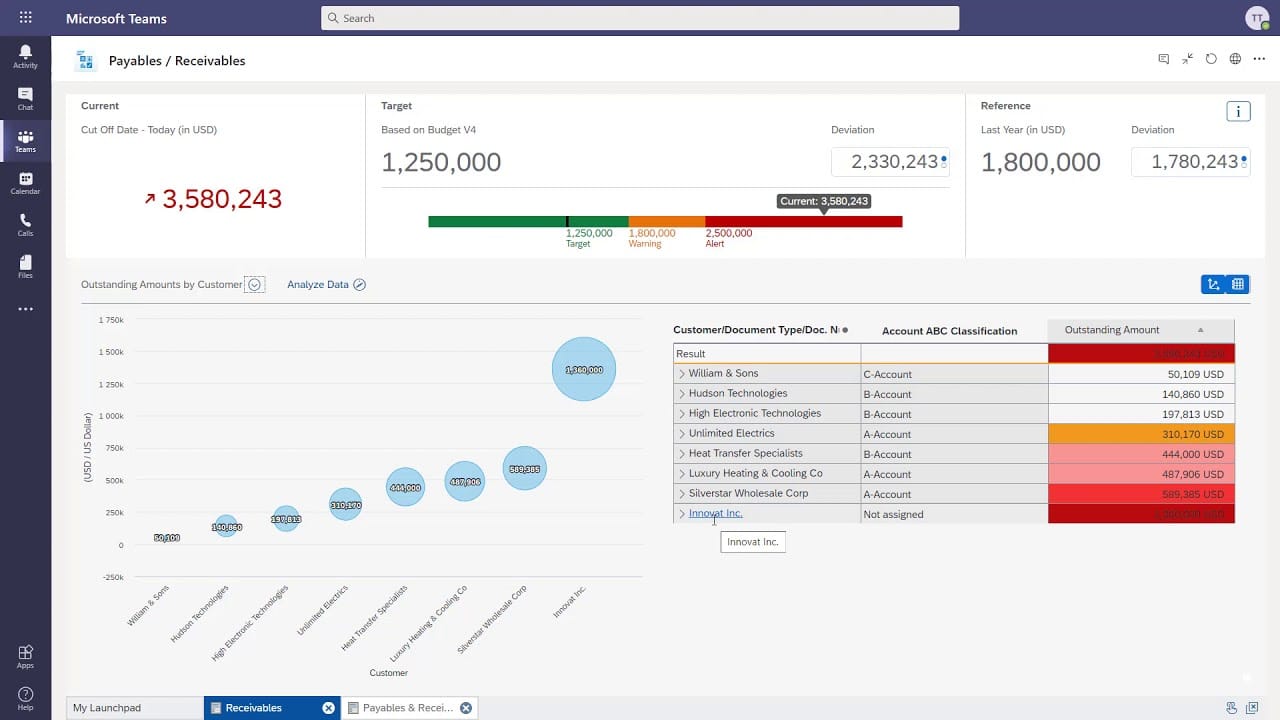Switch to the My Launchpad tab
The height and width of the screenshot is (720, 1280).
click(x=134, y=708)
